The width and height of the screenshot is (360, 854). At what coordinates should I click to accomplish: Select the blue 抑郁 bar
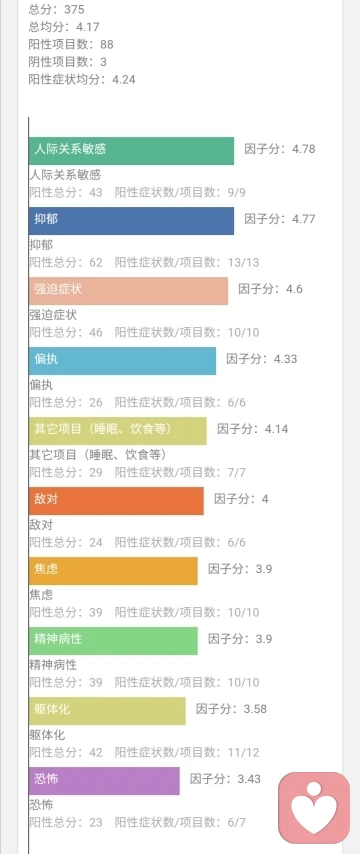[x=131, y=221]
